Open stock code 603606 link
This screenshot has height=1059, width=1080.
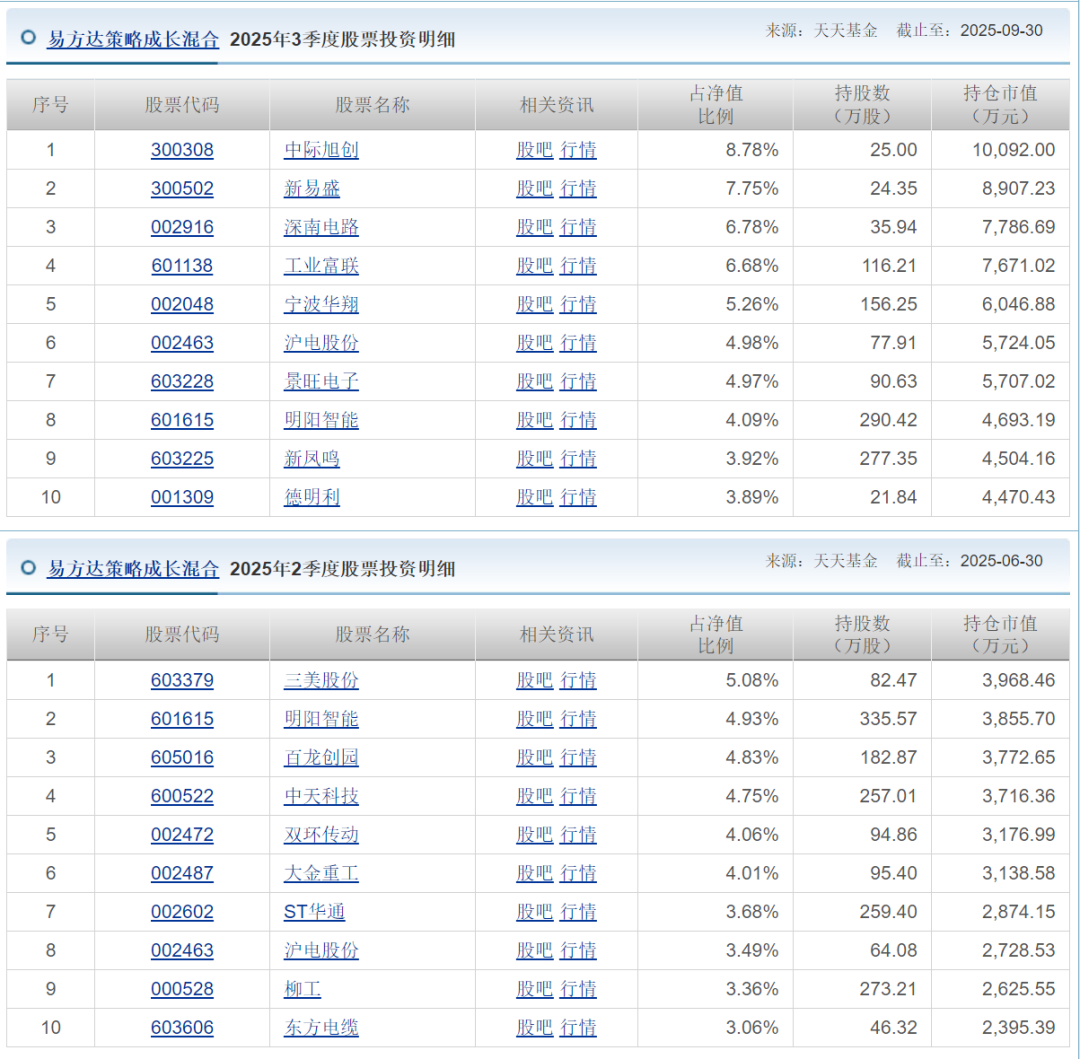(x=182, y=1027)
